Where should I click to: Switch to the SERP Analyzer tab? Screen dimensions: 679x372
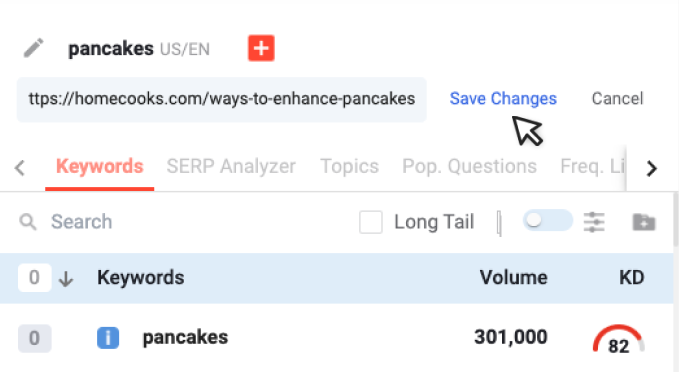tap(231, 166)
